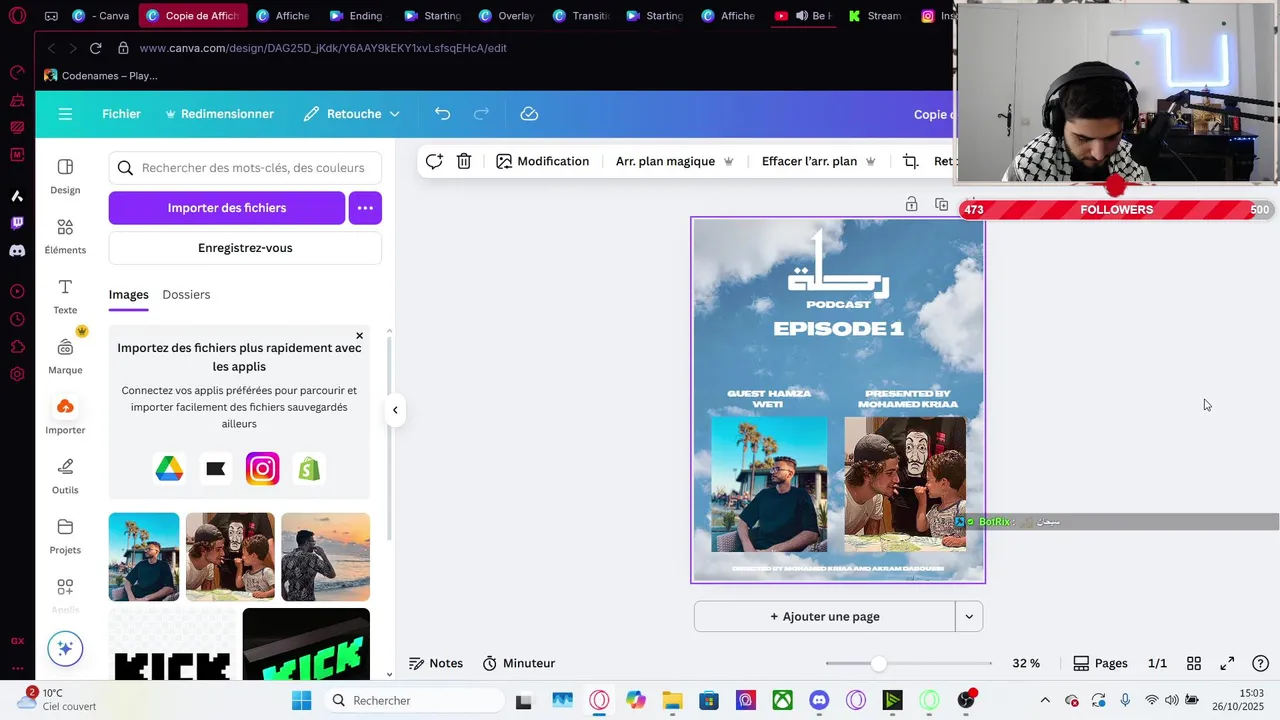Connect Shopify app for imports
This screenshot has width=1280, height=720.
coord(309,468)
